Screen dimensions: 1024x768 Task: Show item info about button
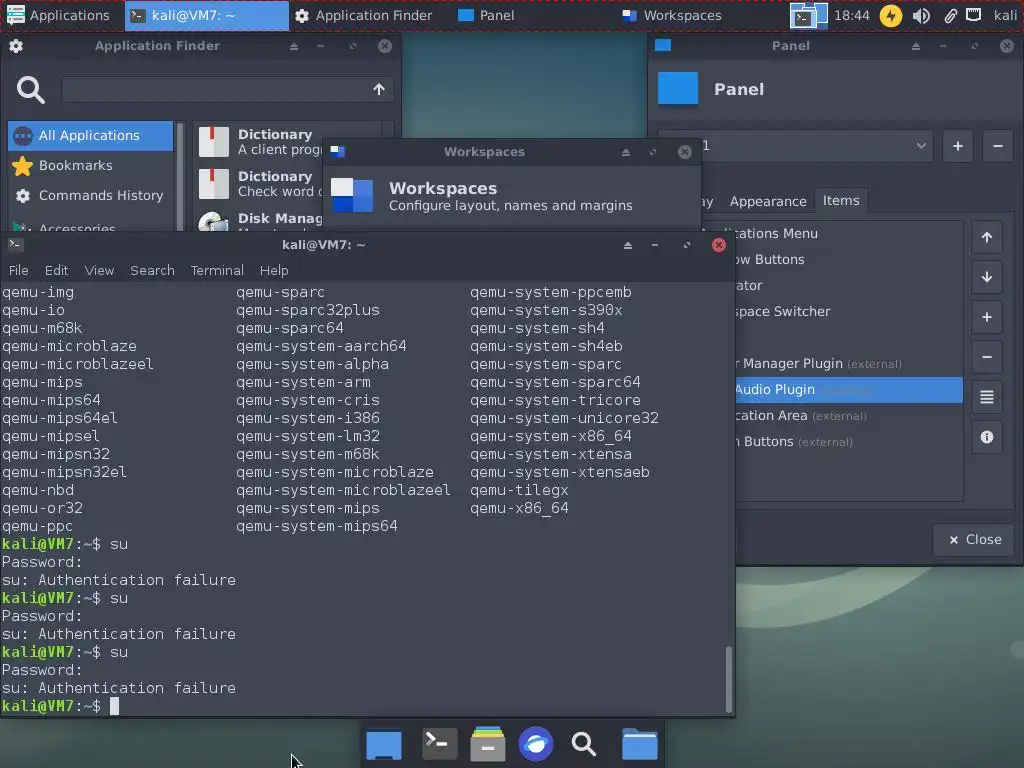click(987, 436)
